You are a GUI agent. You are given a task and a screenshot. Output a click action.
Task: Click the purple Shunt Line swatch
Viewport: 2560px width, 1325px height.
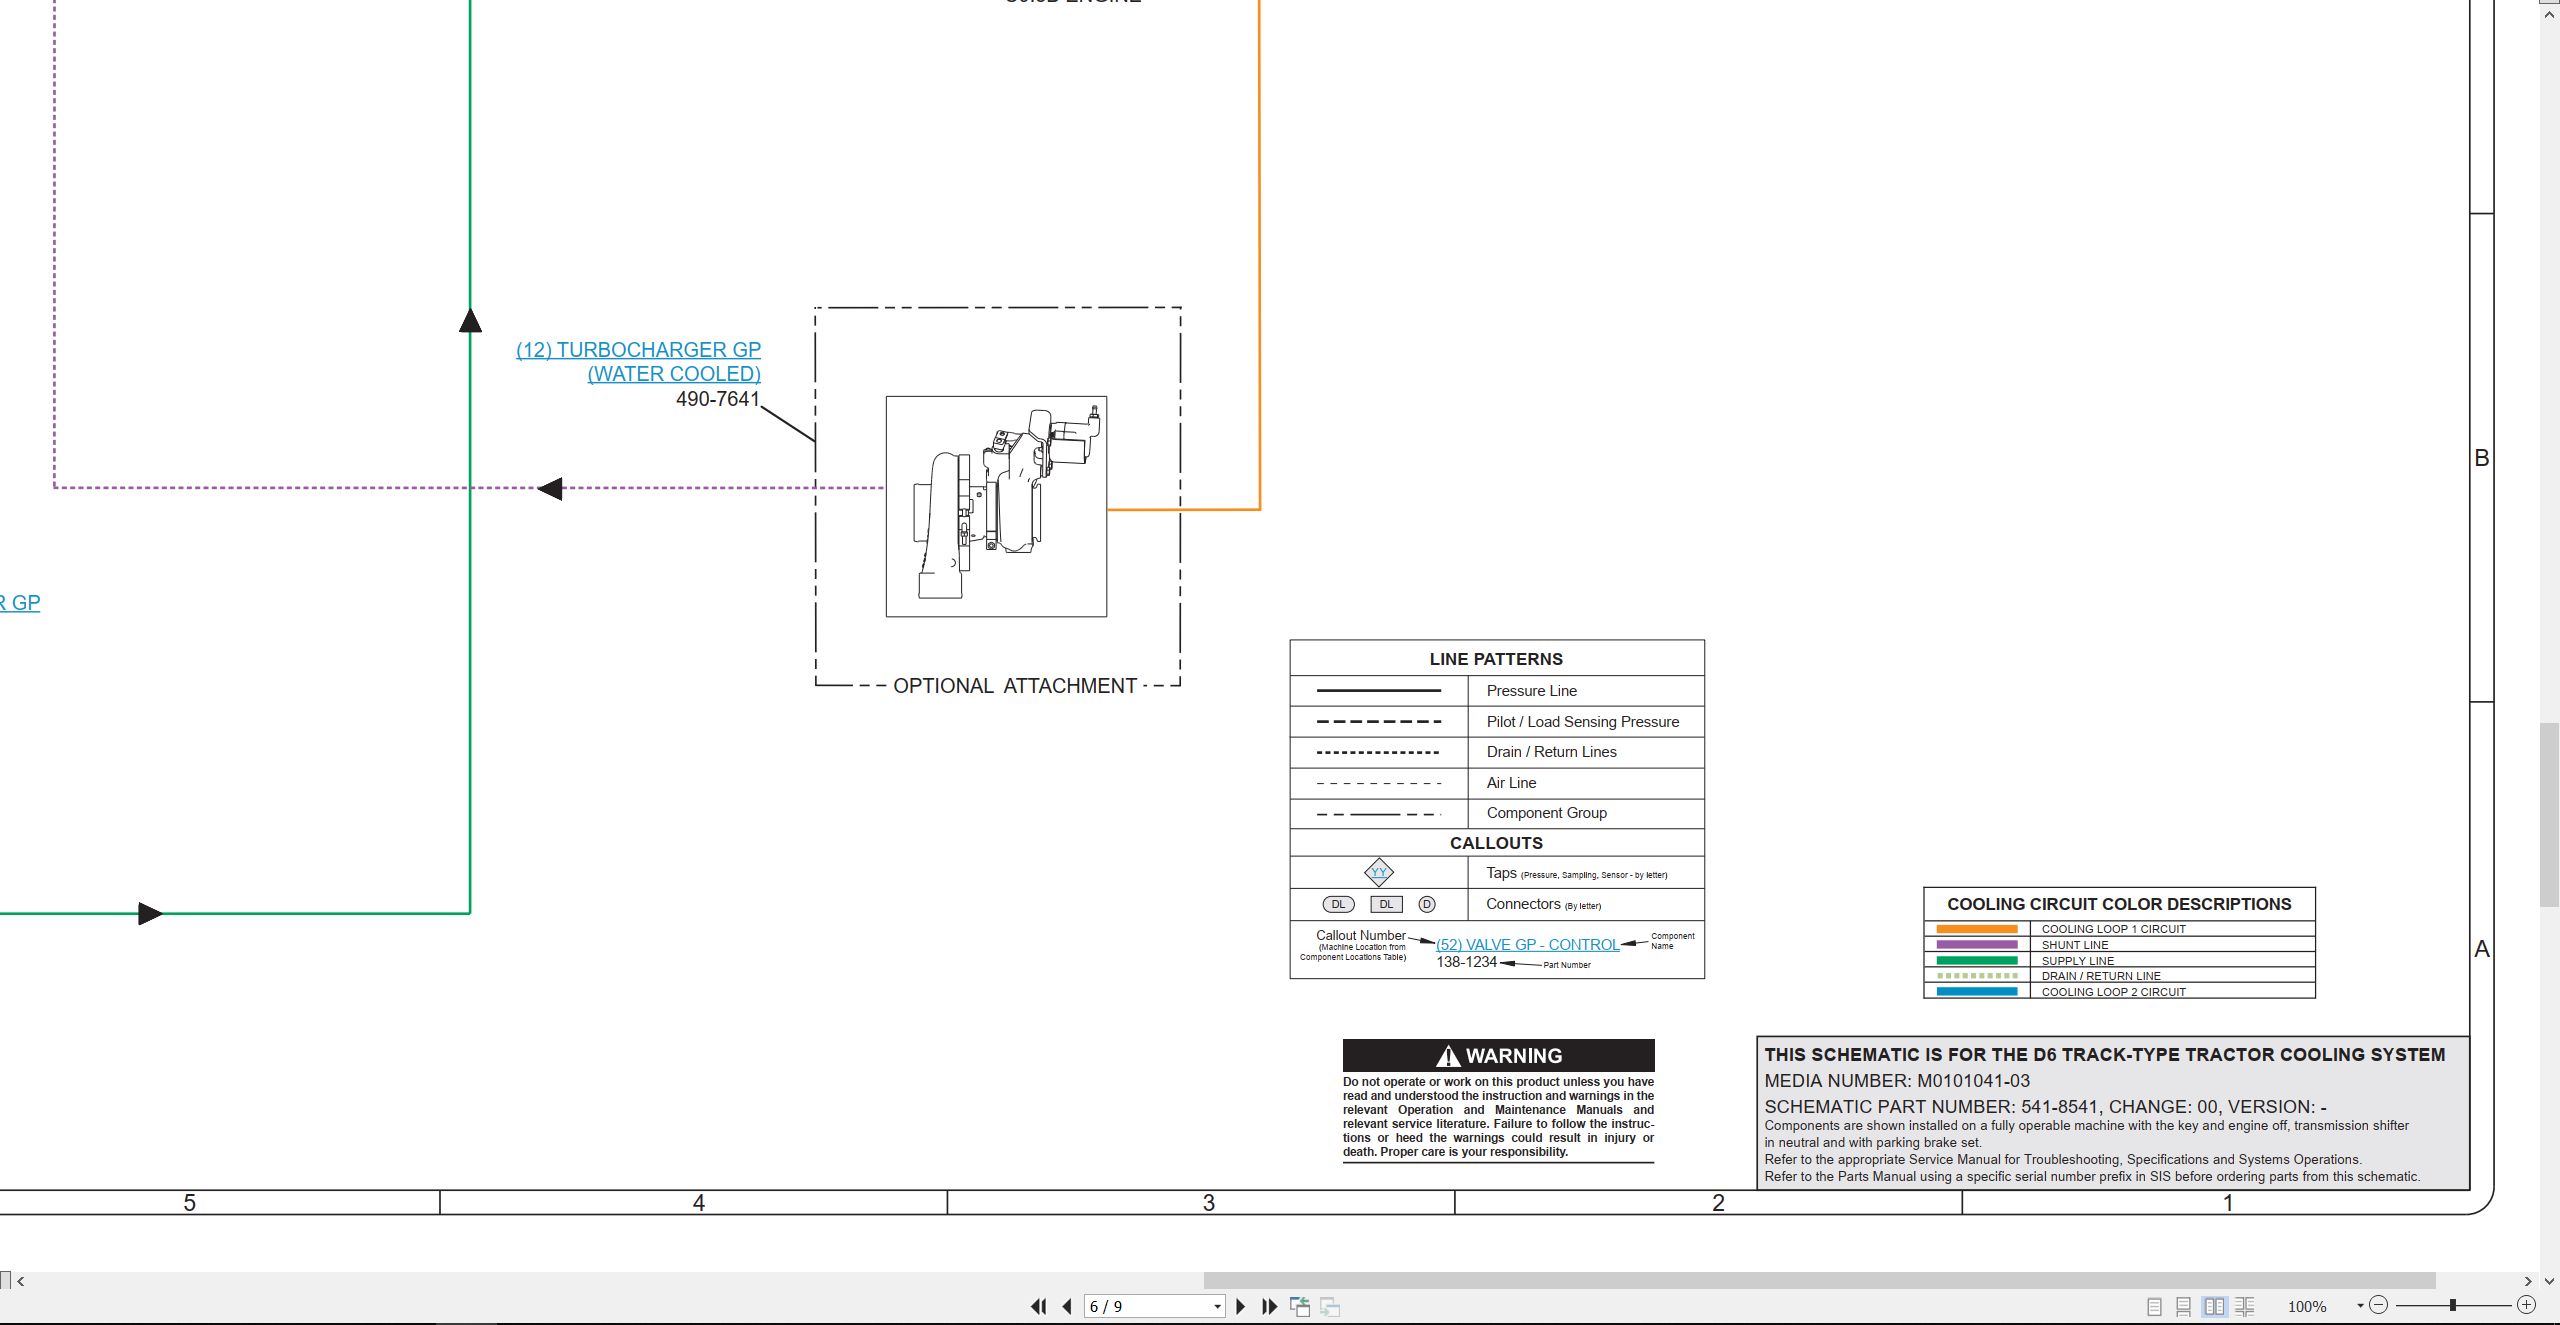tap(1977, 945)
